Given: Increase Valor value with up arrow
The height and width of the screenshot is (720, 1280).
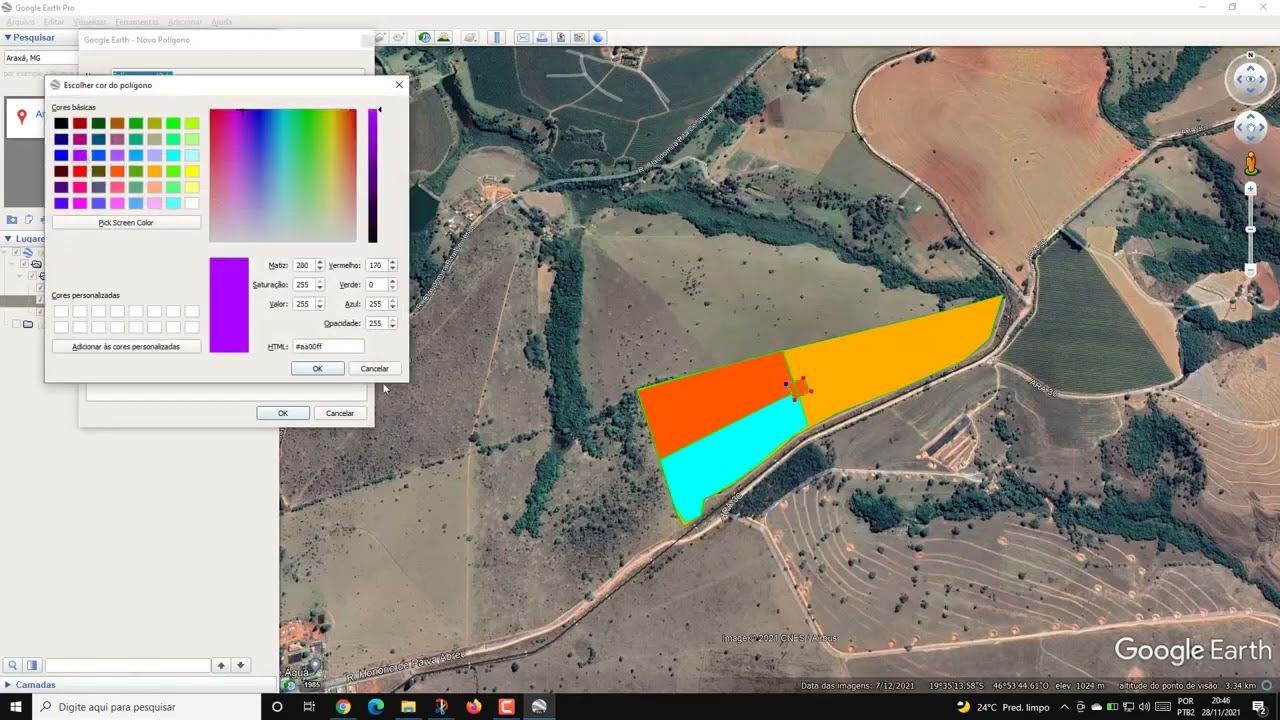Looking at the screenshot, I should (x=320, y=301).
